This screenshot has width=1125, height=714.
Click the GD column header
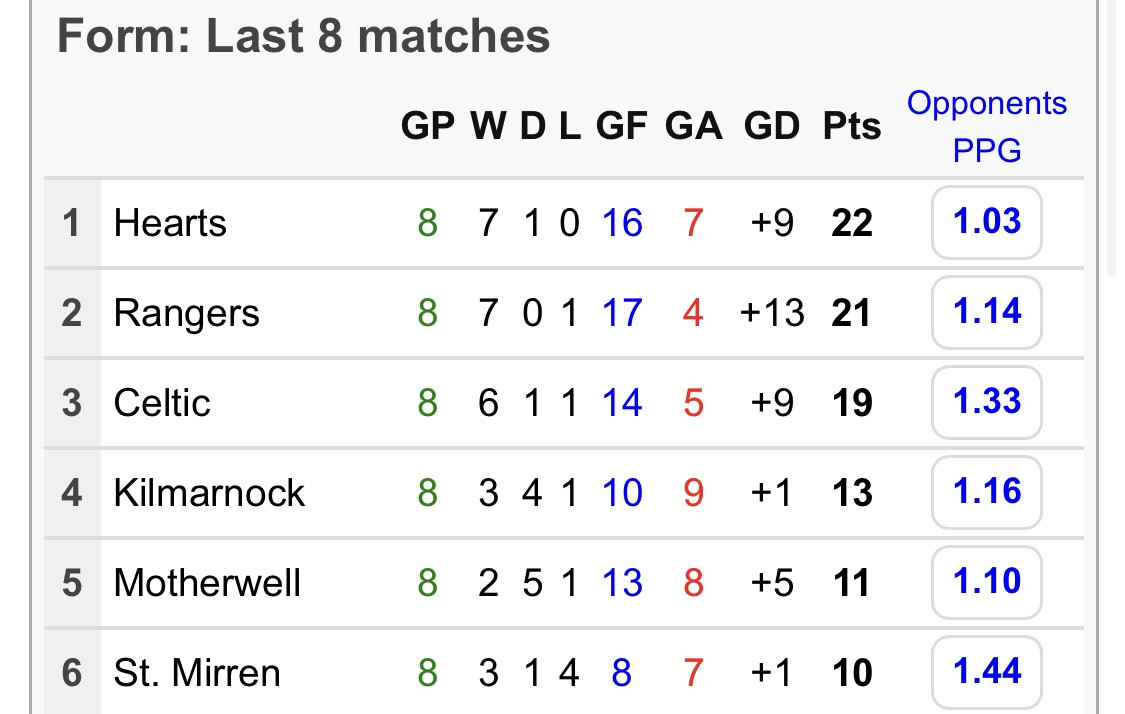tap(772, 127)
